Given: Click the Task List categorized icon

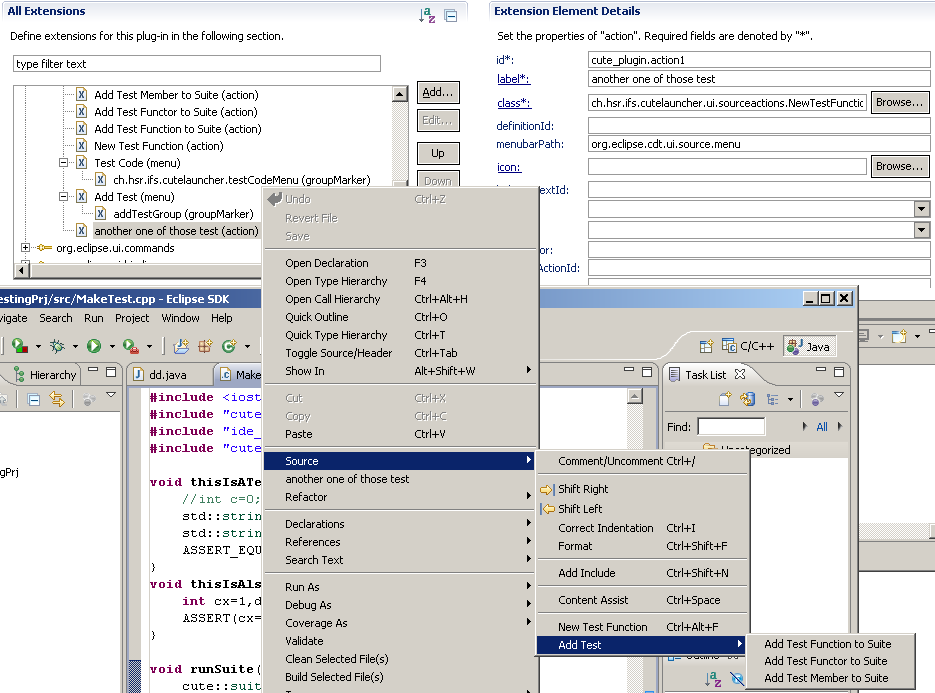Looking at the screenshot, I should pyautogui.click(x=773, y=399).
